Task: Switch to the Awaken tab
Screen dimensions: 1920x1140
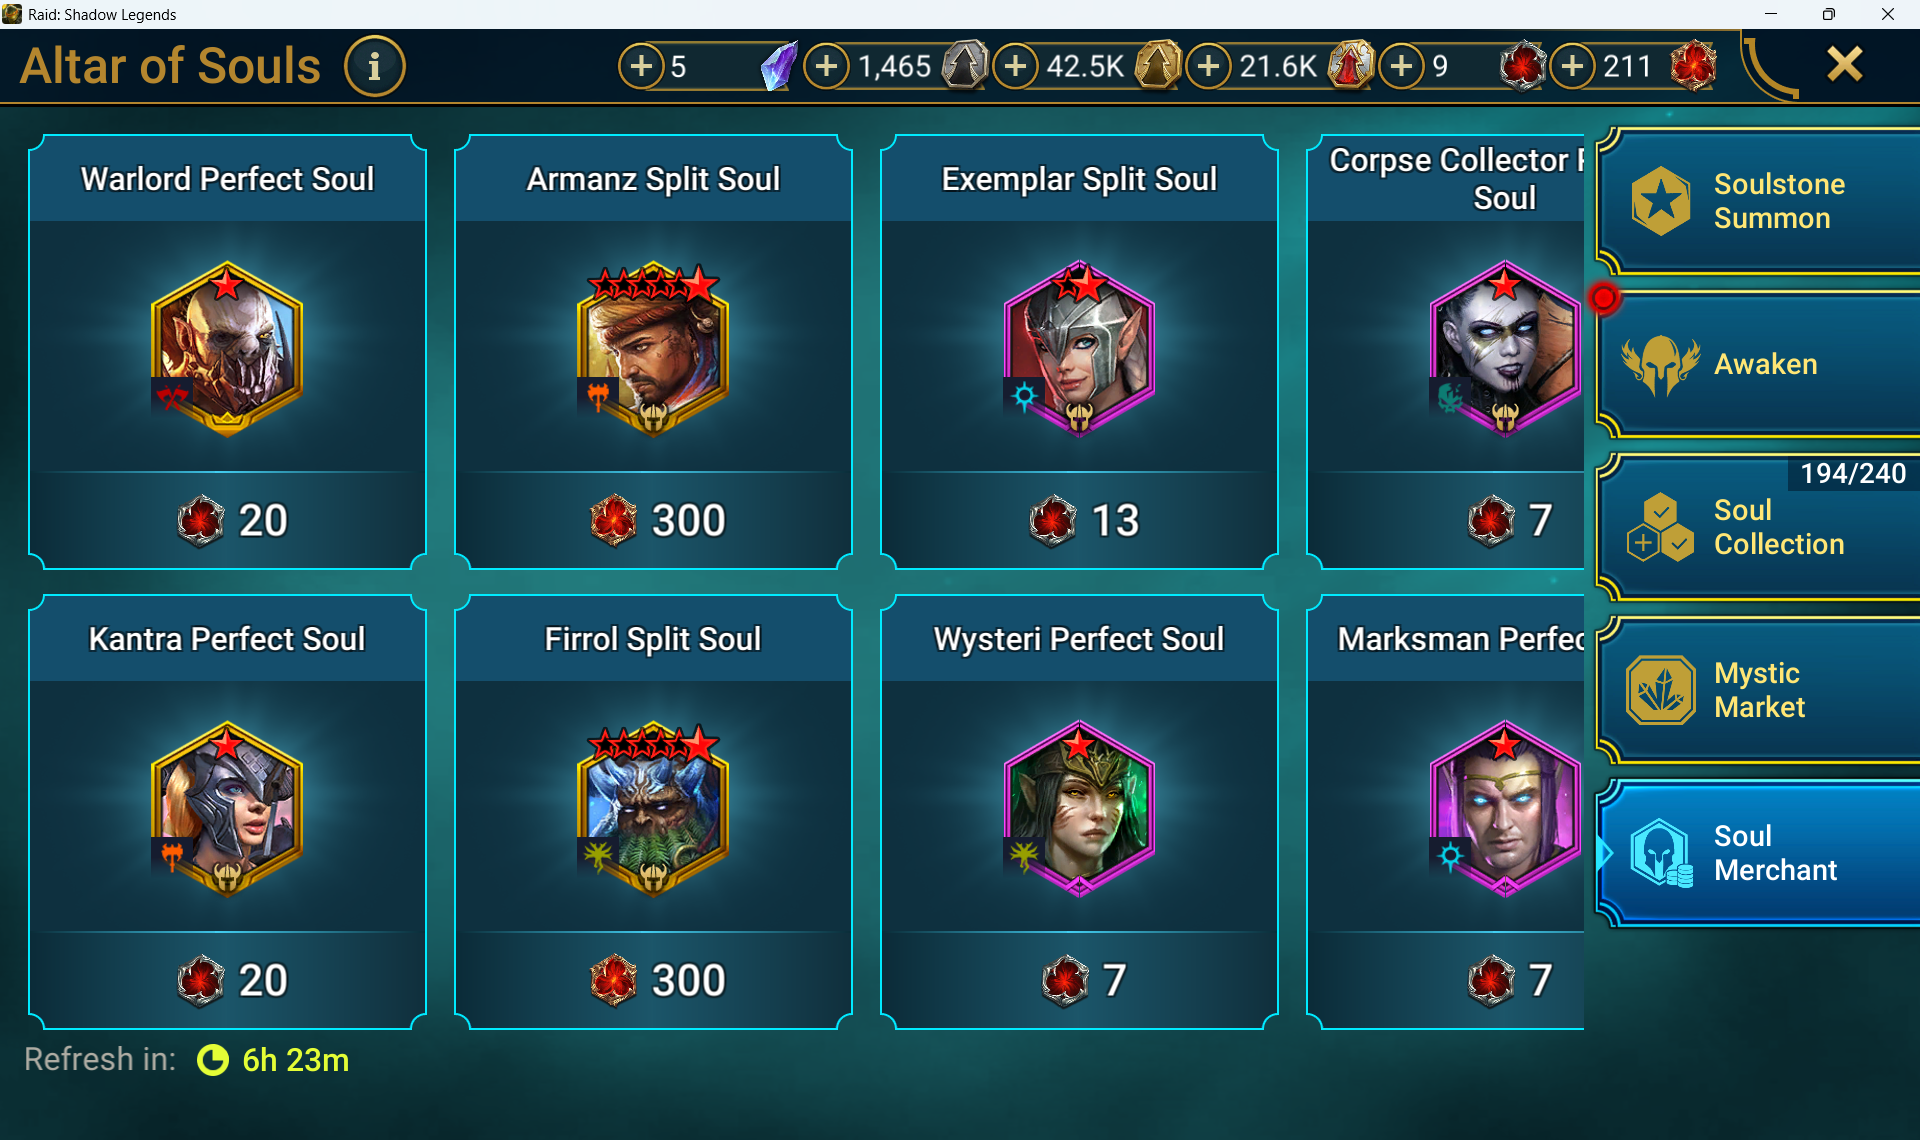Action: pos(1759,365)
